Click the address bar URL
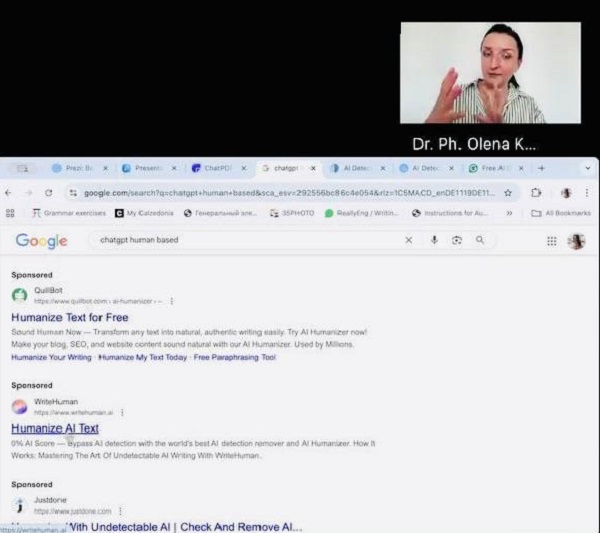Screen dimensions: 600x533 pos(289,193)
